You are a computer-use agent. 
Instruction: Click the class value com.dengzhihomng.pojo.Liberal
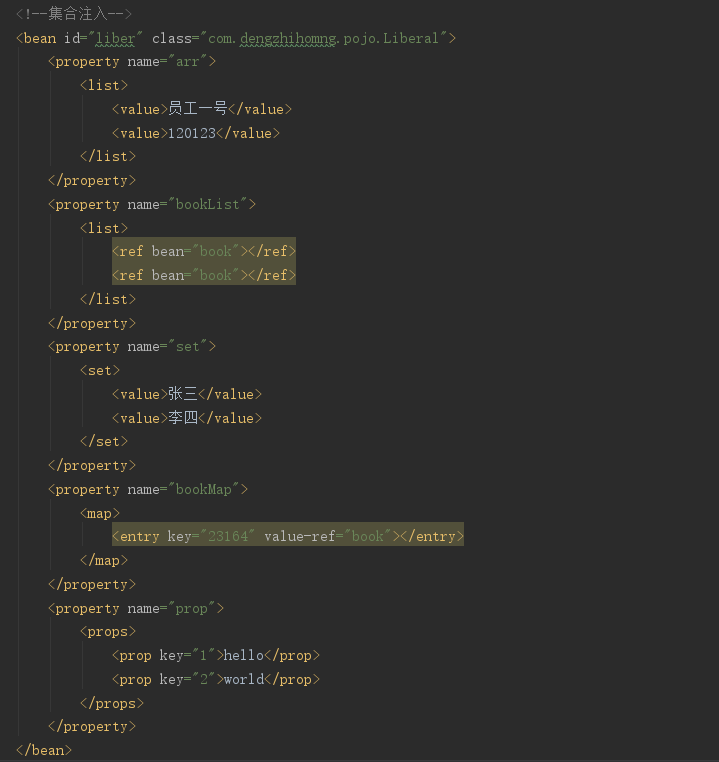click(x=324, y=38)
